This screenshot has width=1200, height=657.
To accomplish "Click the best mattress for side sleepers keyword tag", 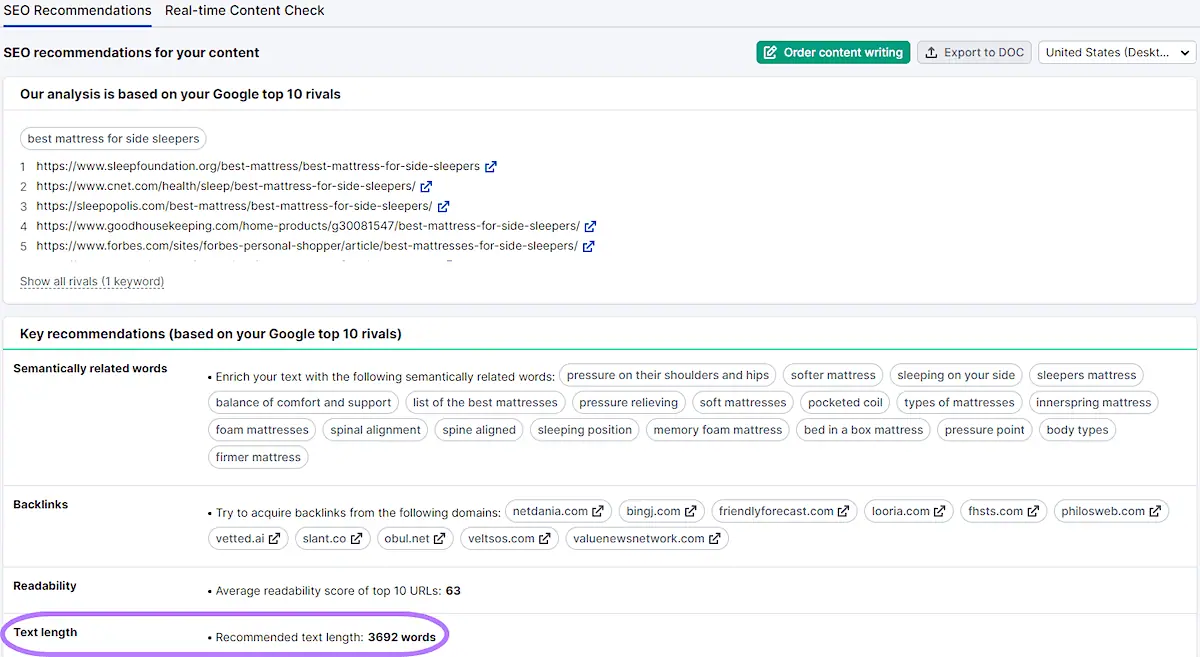I will pos(113,139).
